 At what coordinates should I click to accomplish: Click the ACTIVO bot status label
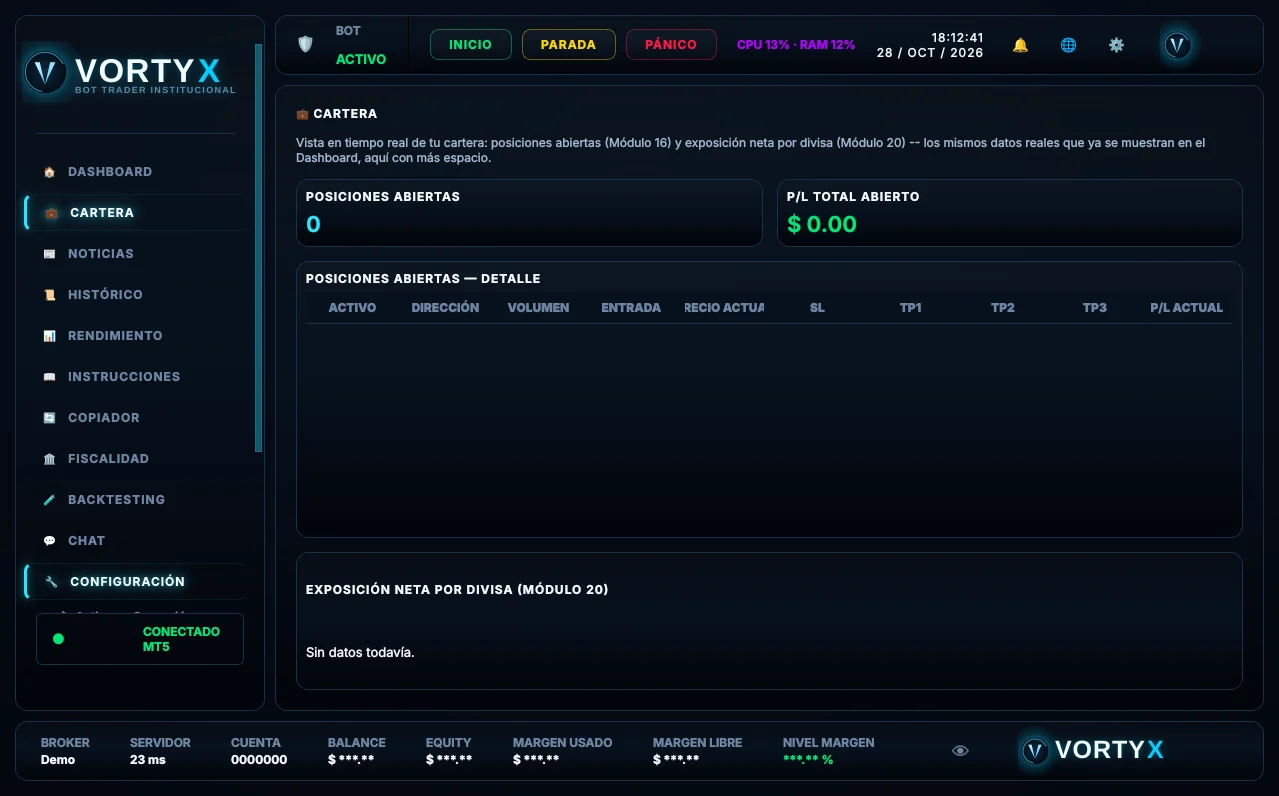[361, 59]
